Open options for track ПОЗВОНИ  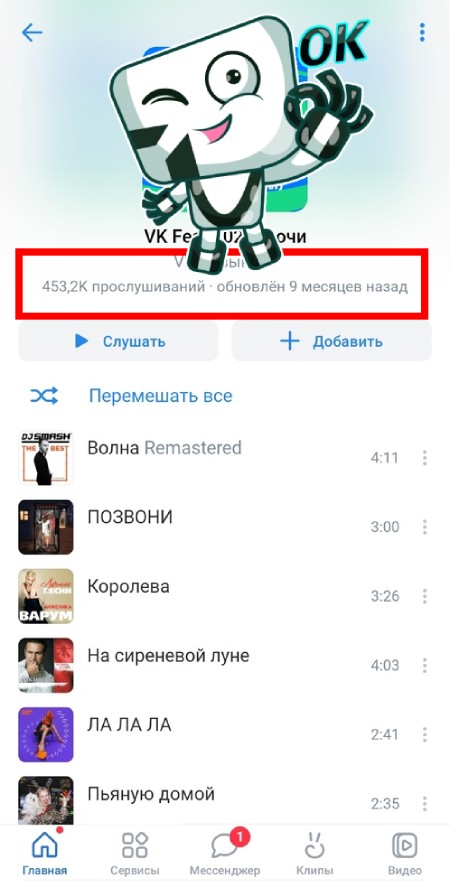(x=425, y=527)
